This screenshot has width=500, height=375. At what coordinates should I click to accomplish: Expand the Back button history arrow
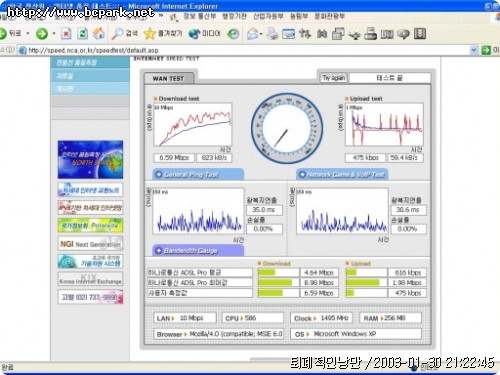[28, 33]
